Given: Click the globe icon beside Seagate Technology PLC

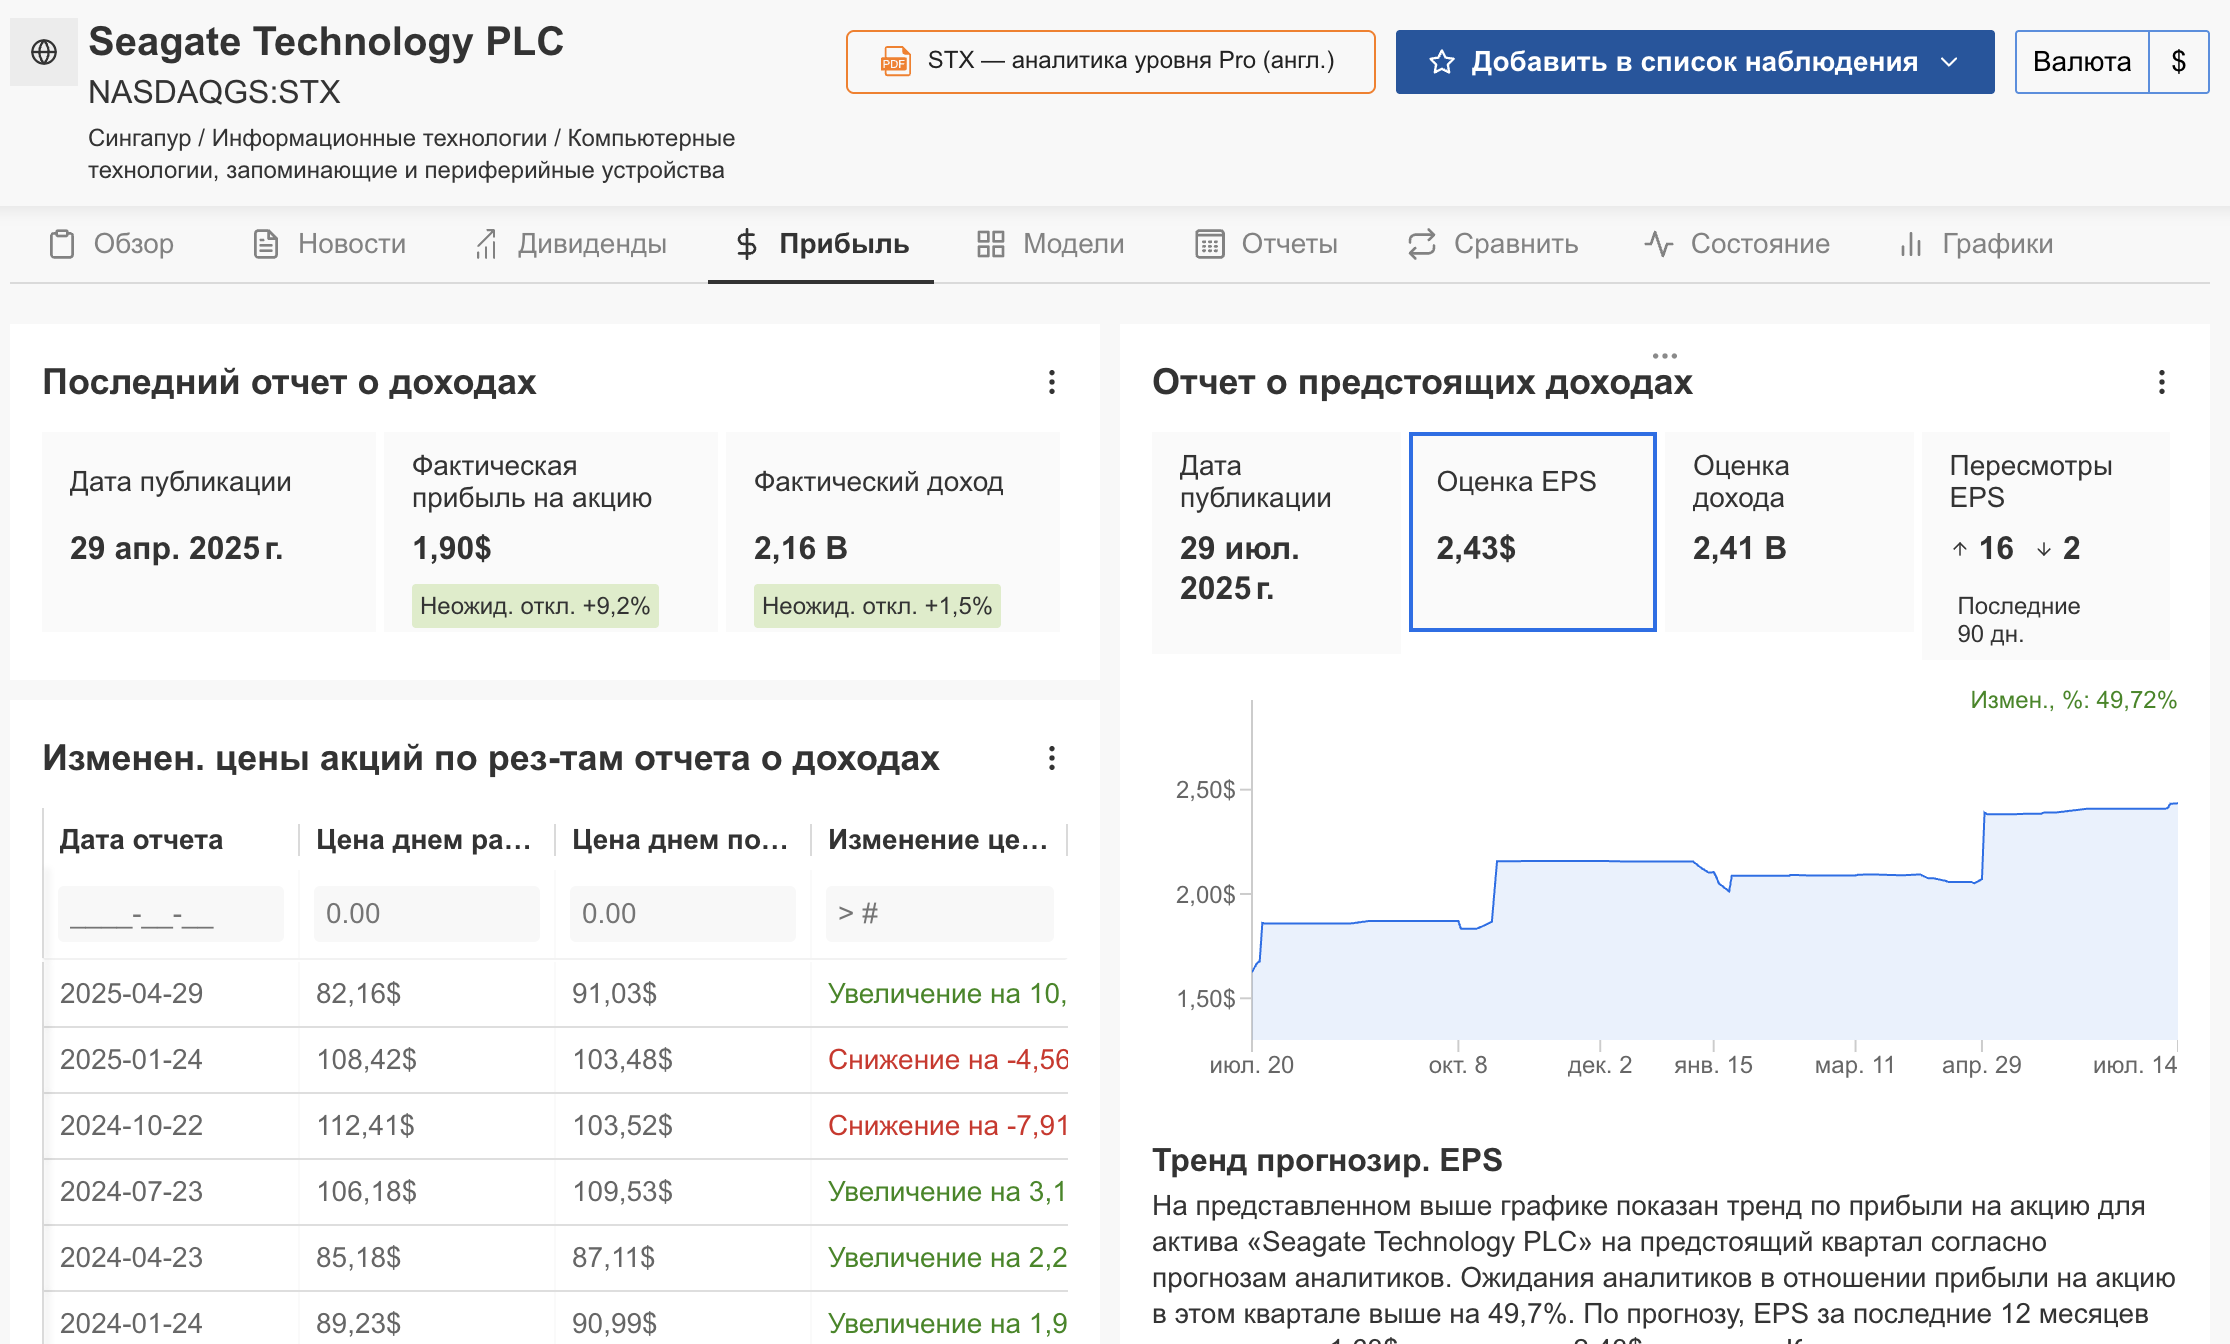Looking at the screenshot, I should (44, 52).
